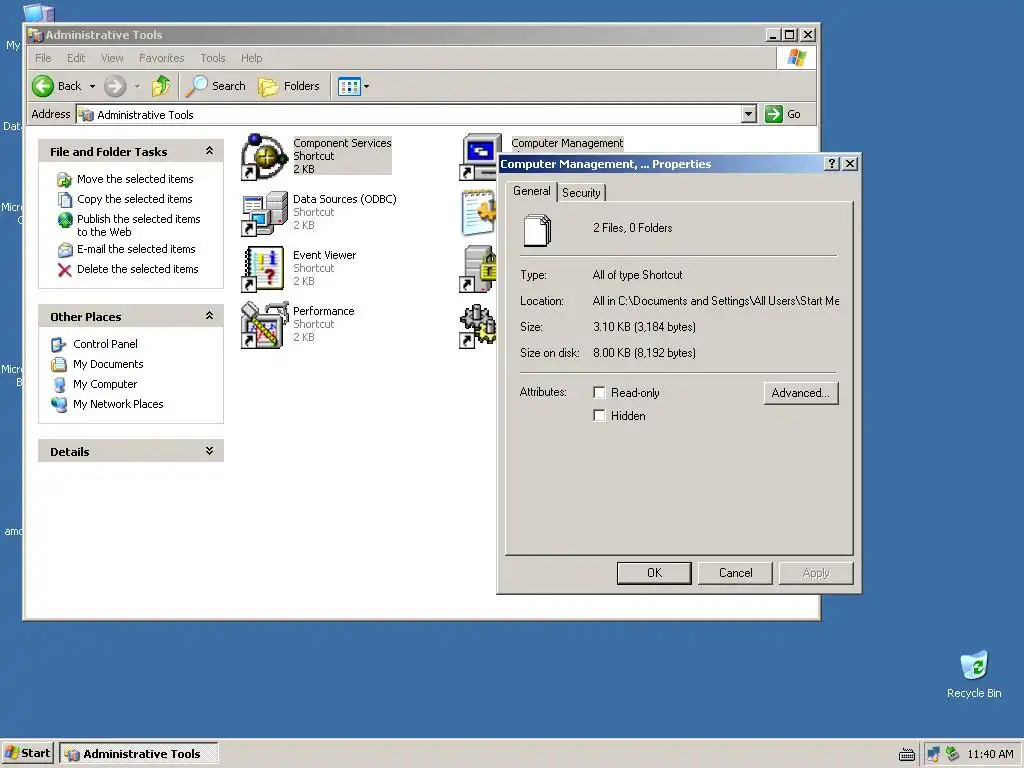This screenshot has height=768, width=1024.
Task: Click the Views toolbar icon
Action: (x=349, y=86)
